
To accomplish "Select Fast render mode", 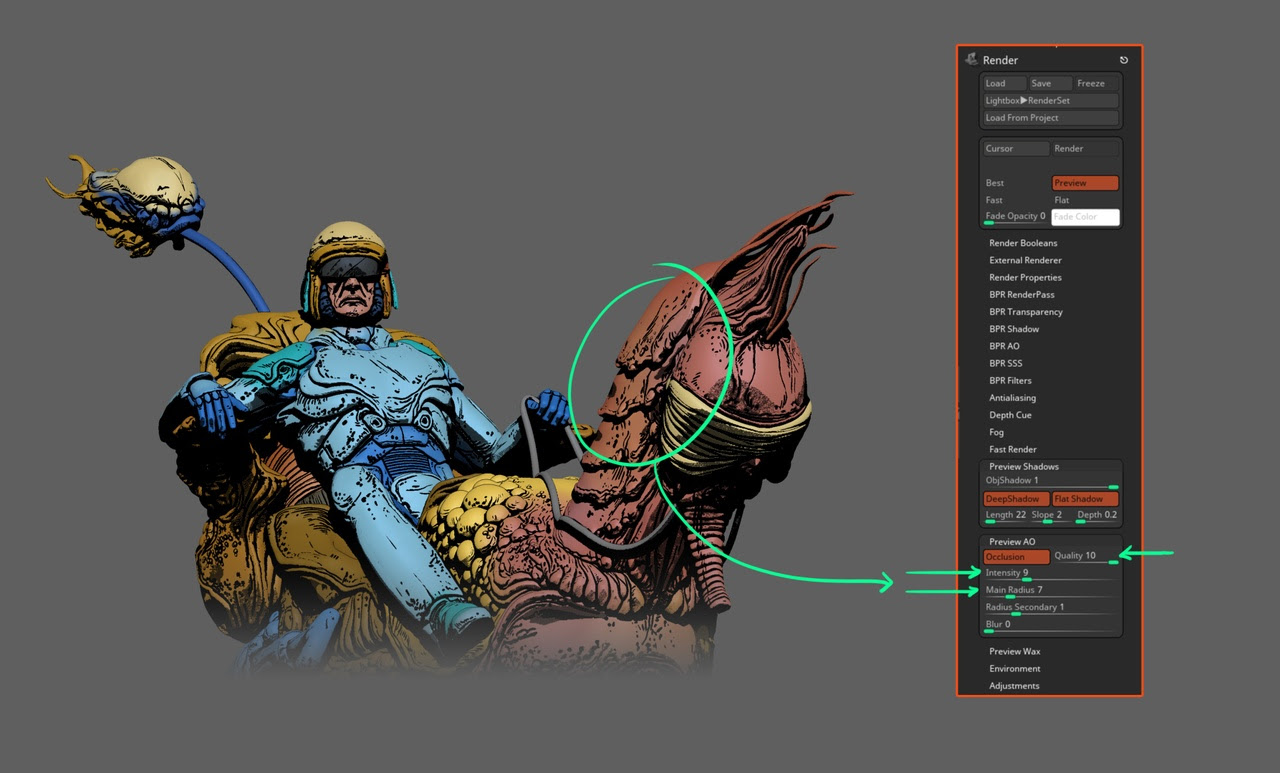I will coord(1016,200).
